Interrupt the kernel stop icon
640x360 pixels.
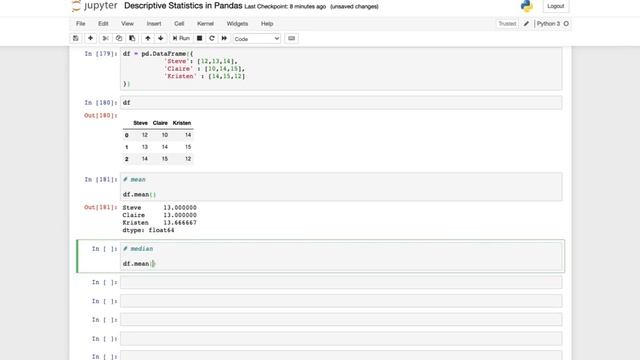click(x=200, y=38)
